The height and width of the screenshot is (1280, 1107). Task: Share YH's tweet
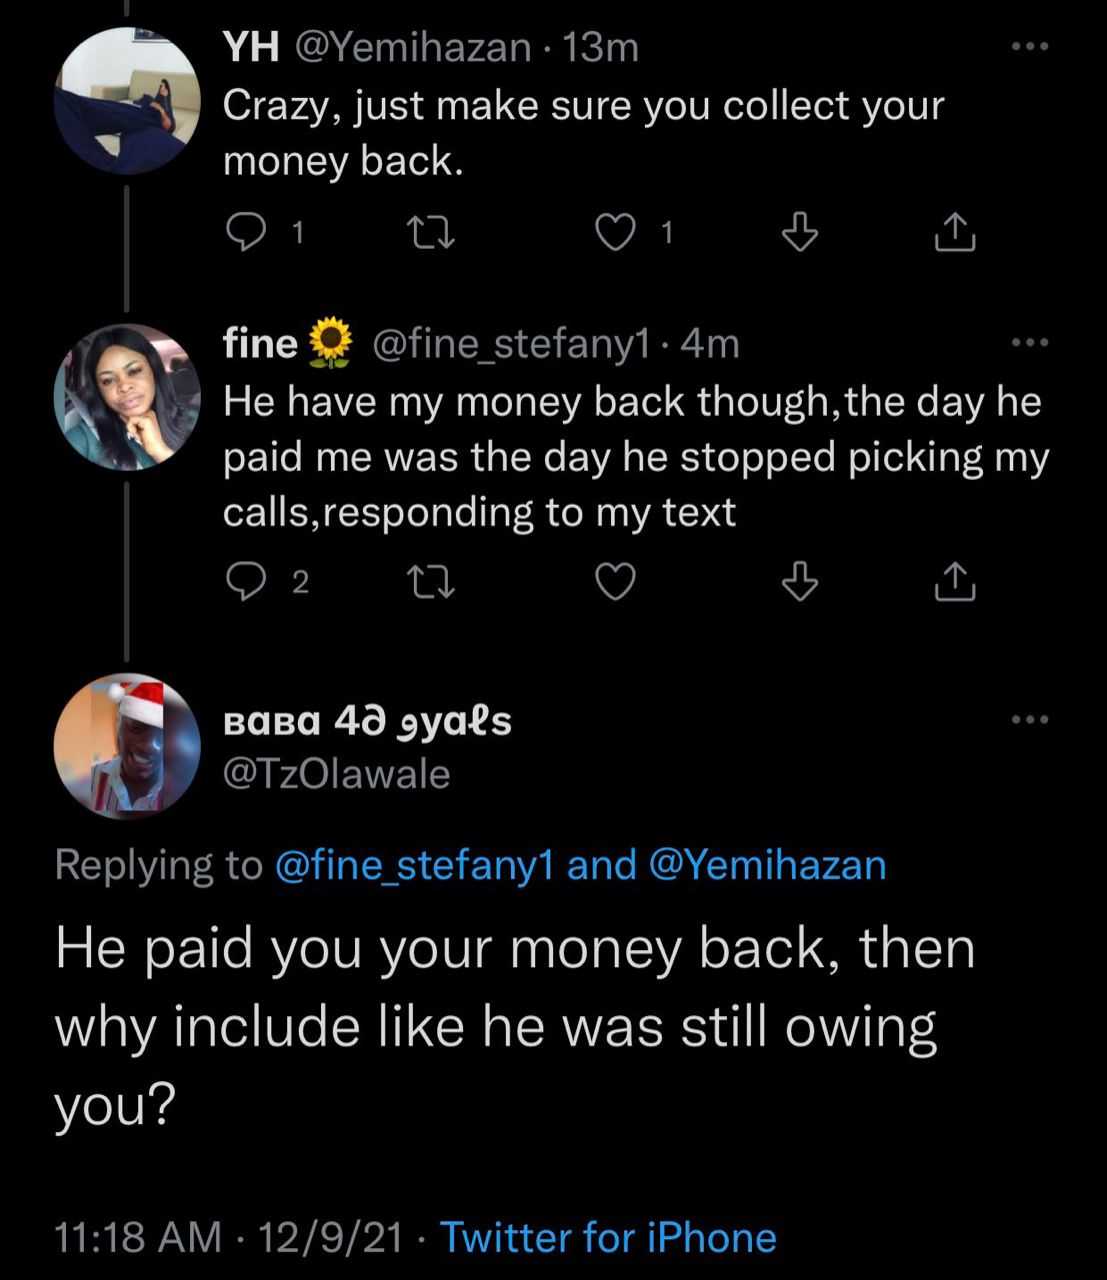[953, 233]
